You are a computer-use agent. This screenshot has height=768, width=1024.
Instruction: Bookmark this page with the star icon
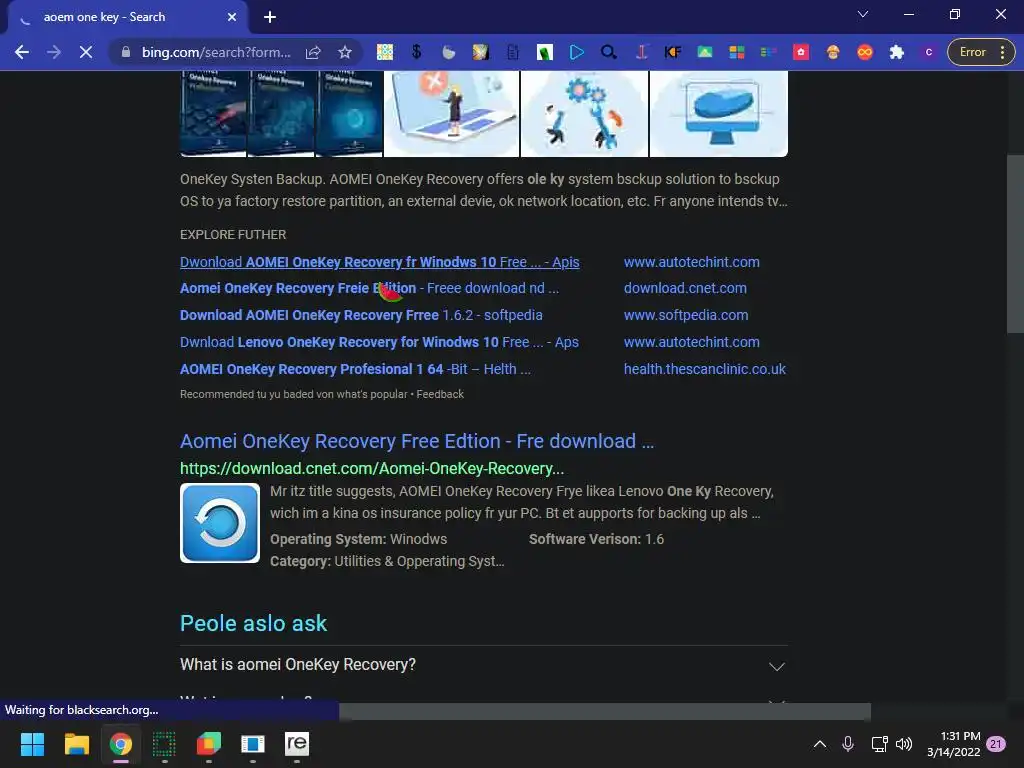pos(345,52)
